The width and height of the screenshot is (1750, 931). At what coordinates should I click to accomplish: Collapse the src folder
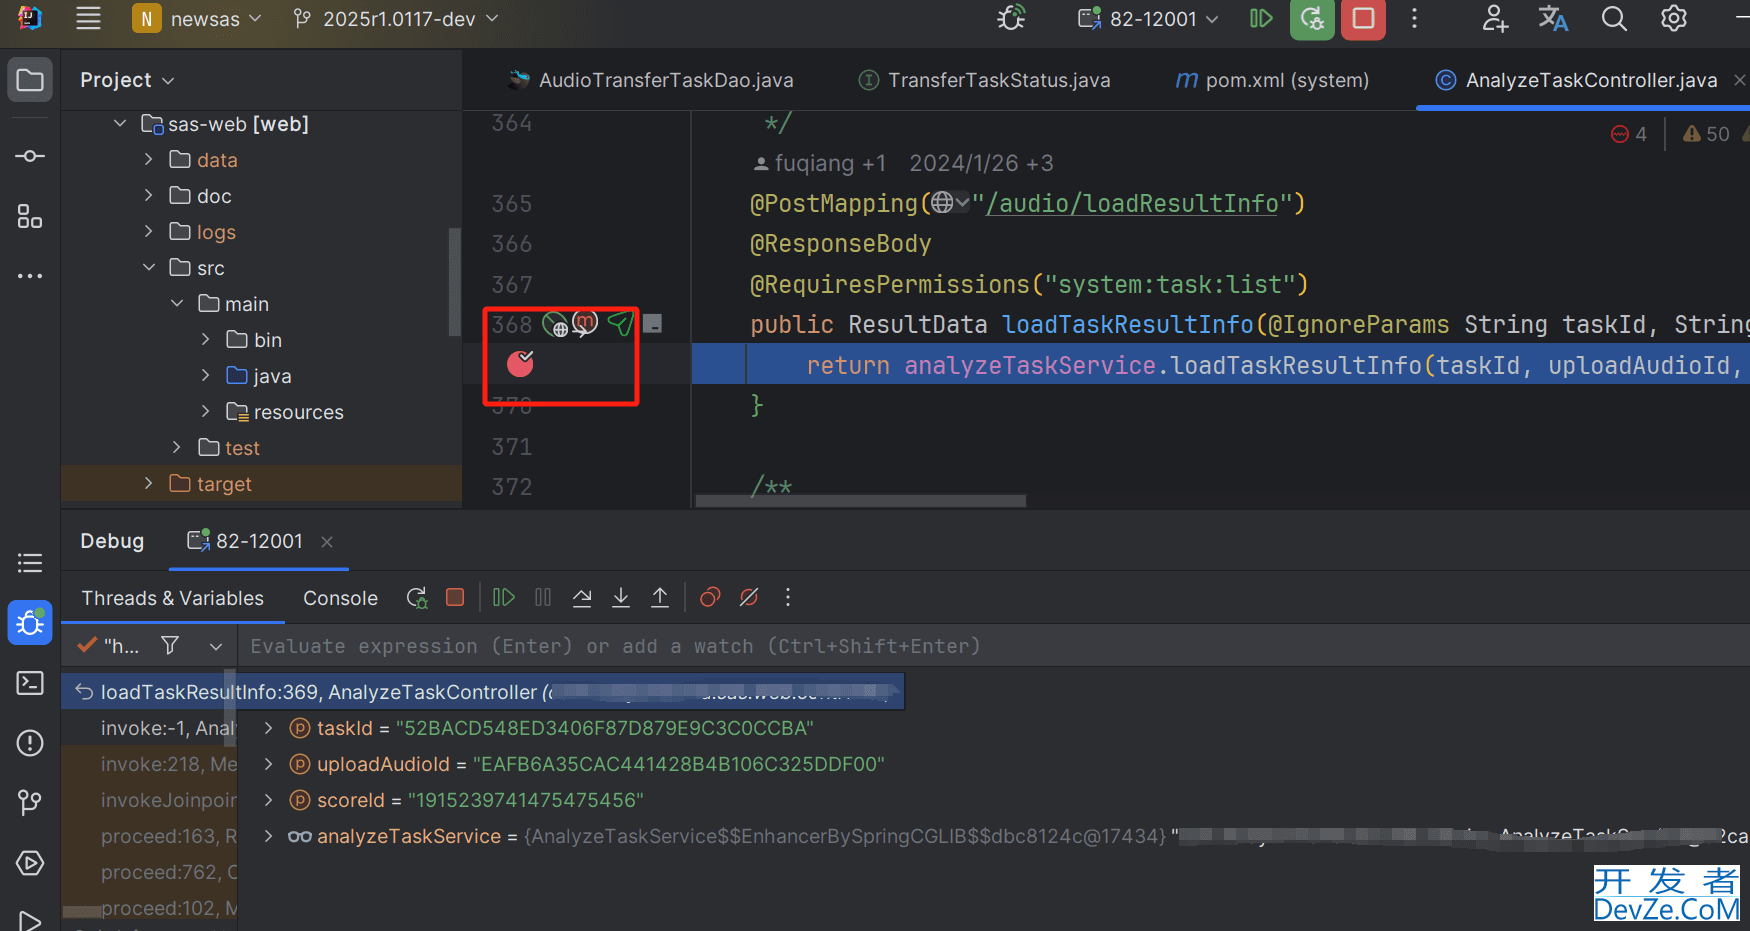click(x=148, y=268)
